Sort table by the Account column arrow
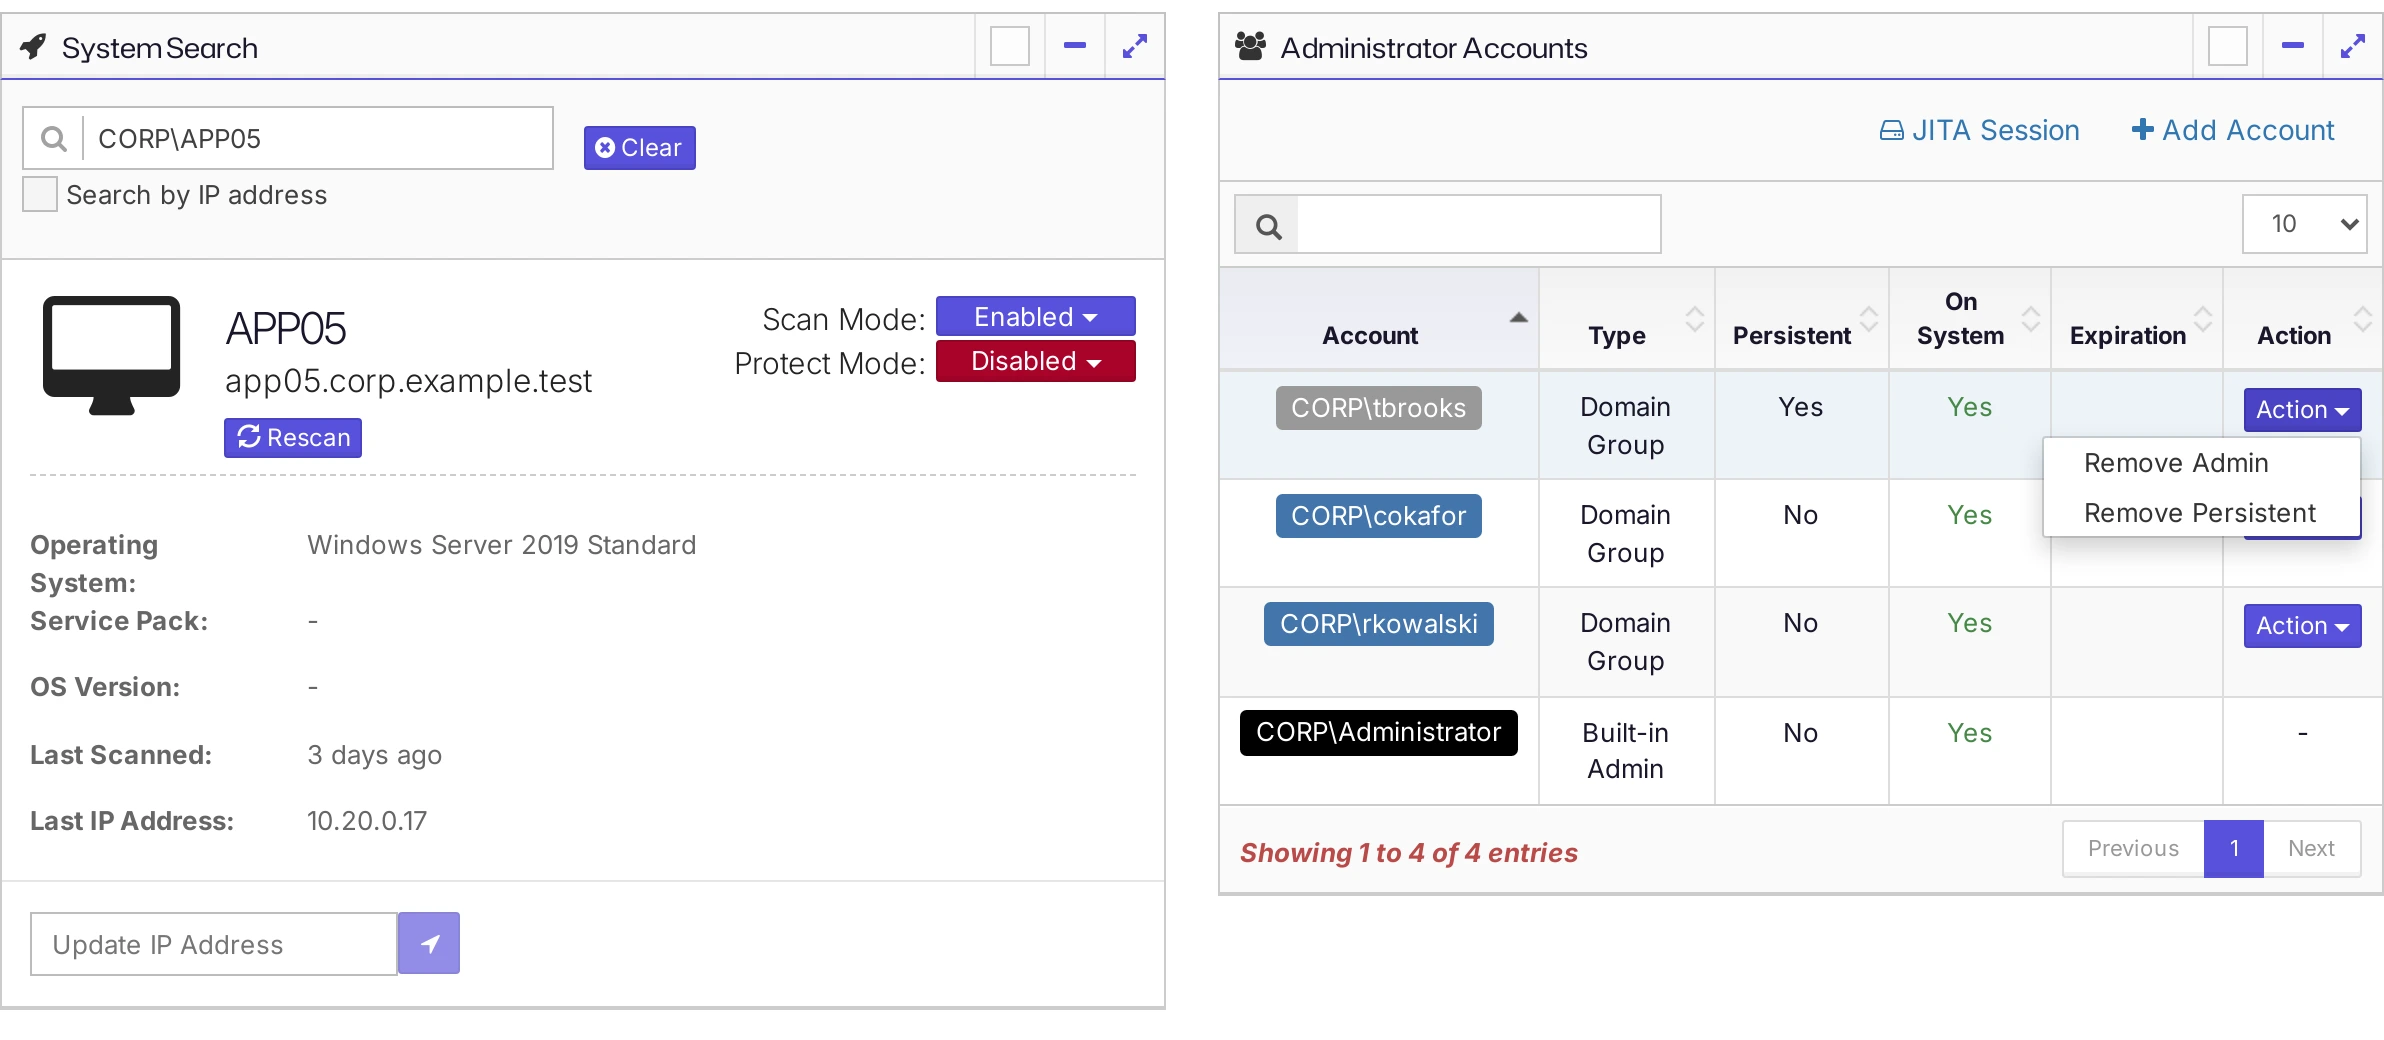2384x1040 pixels. [1518, 318]
